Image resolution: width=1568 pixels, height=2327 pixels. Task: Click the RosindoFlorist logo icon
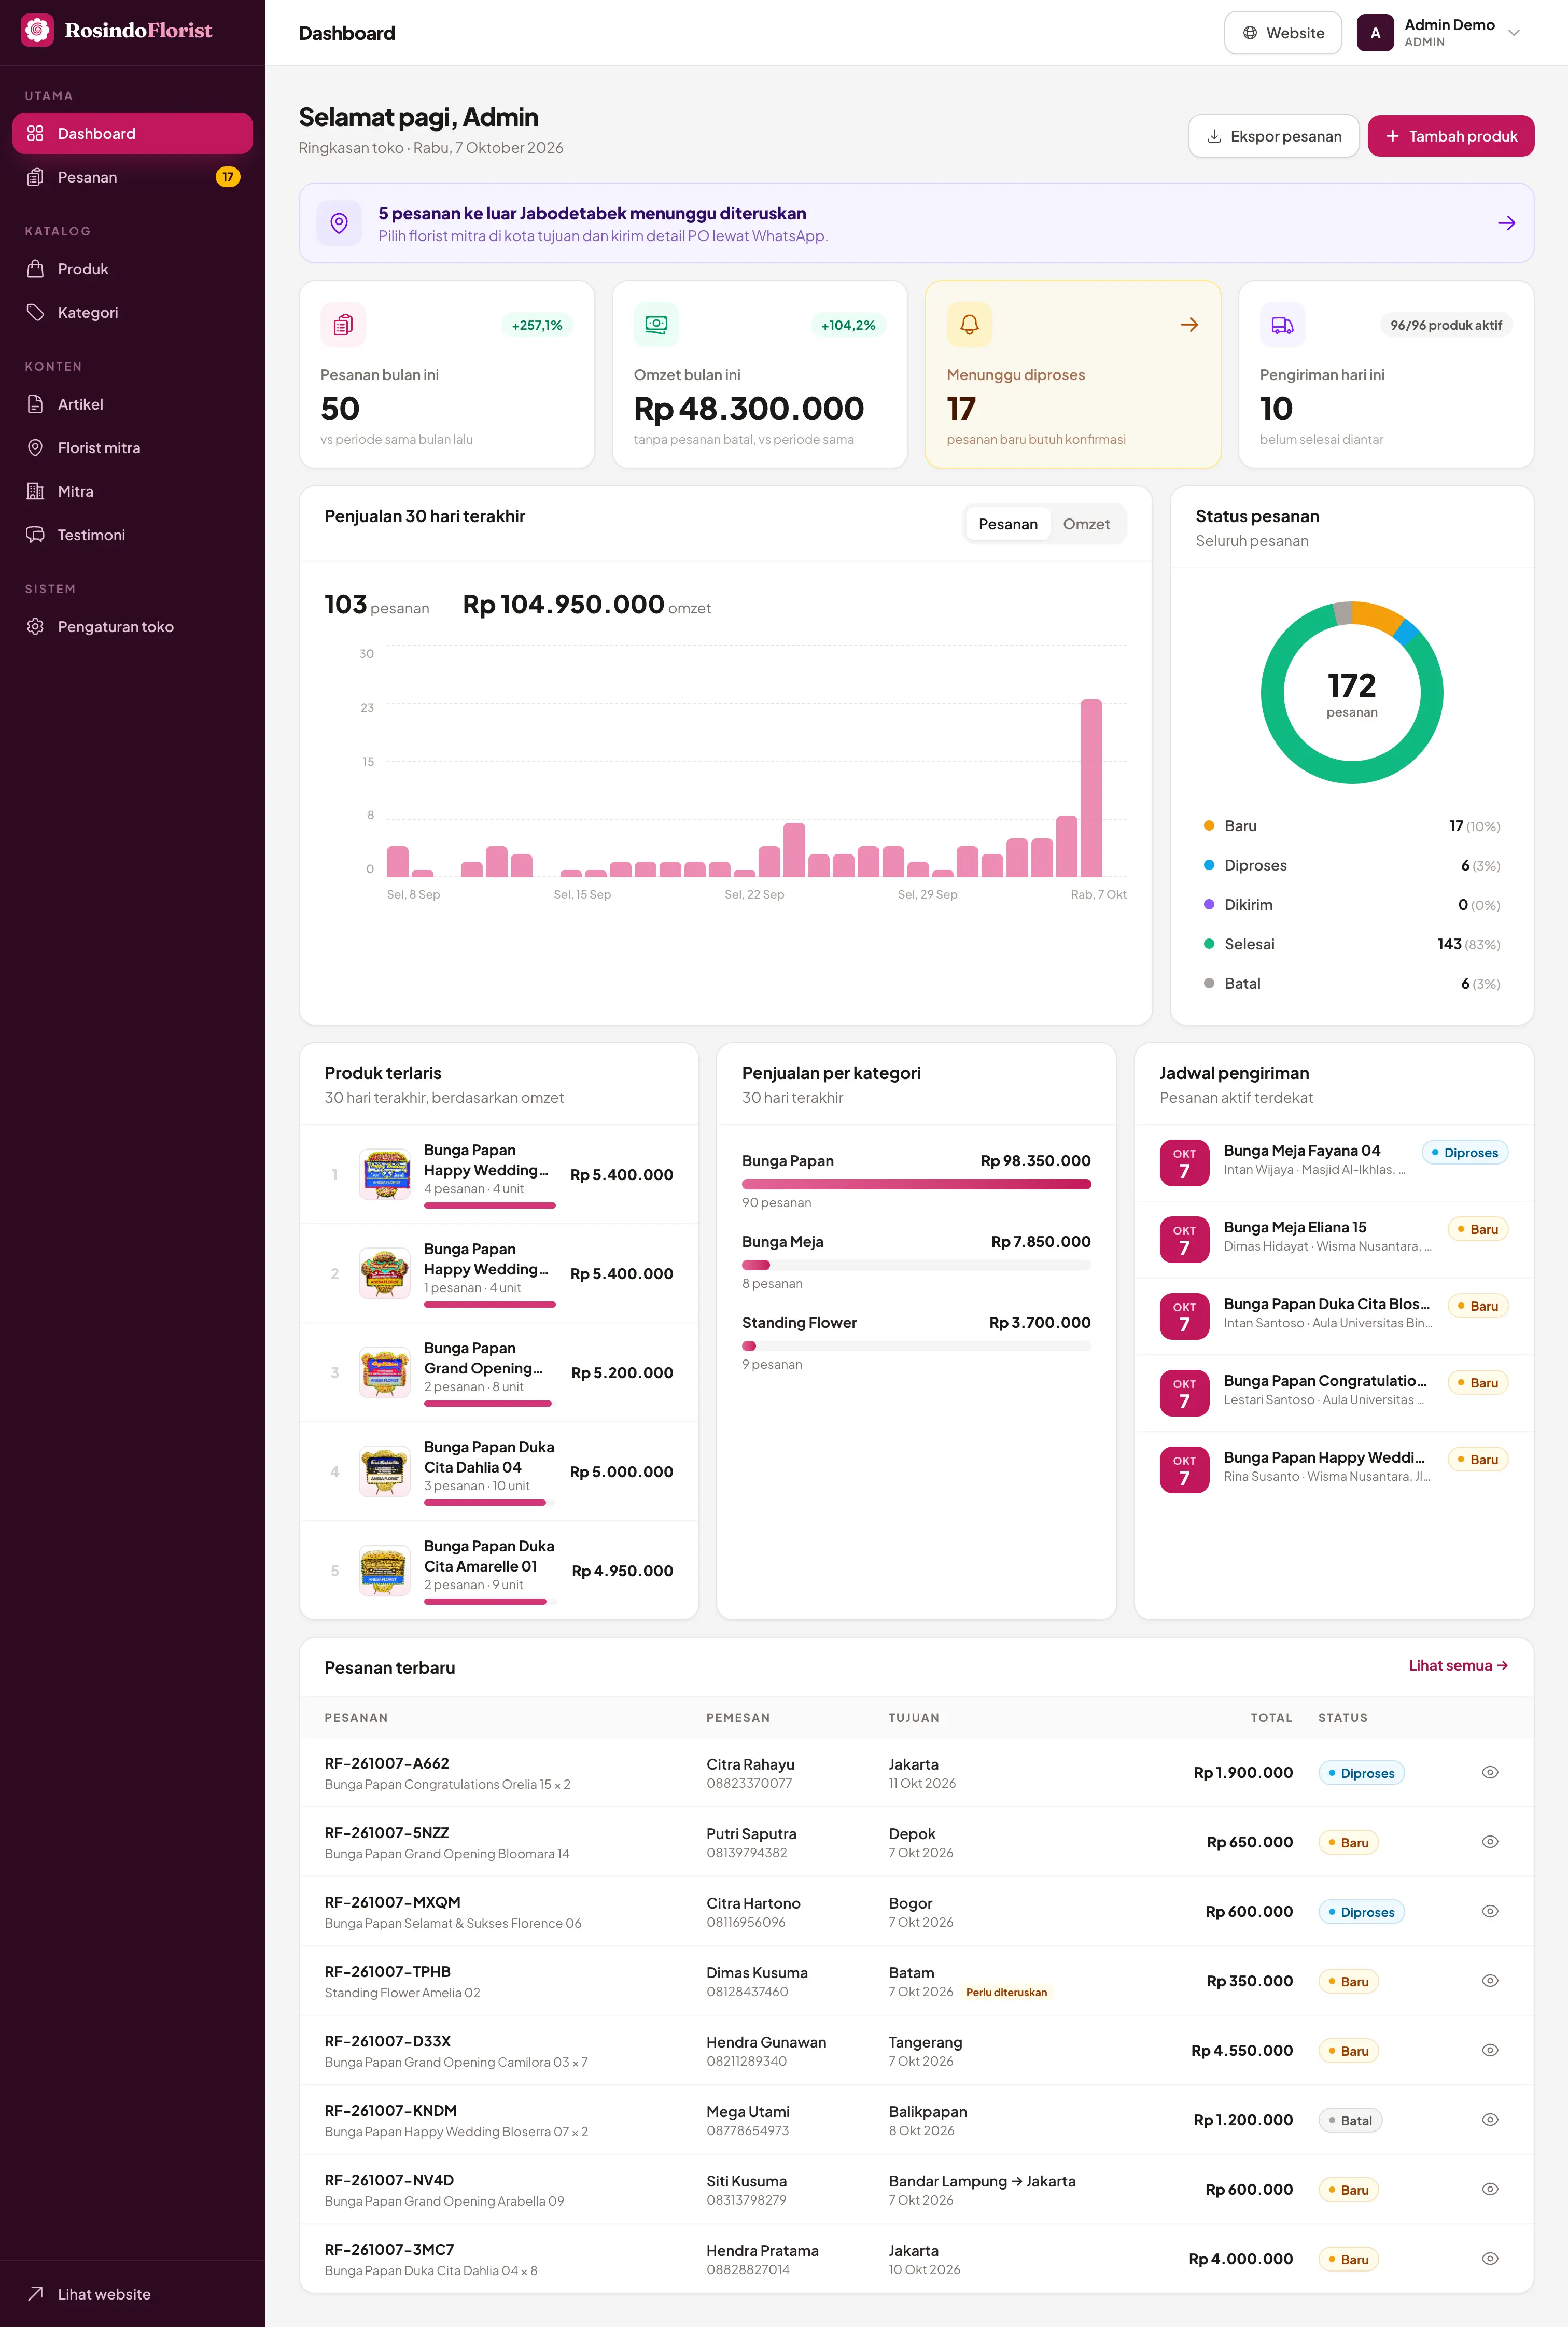37,30
